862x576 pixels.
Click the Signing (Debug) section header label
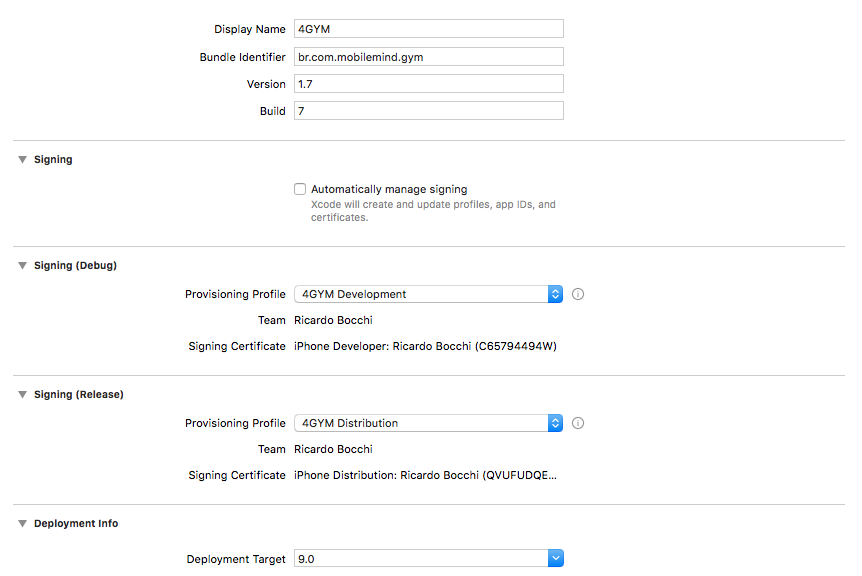[75, 265]
